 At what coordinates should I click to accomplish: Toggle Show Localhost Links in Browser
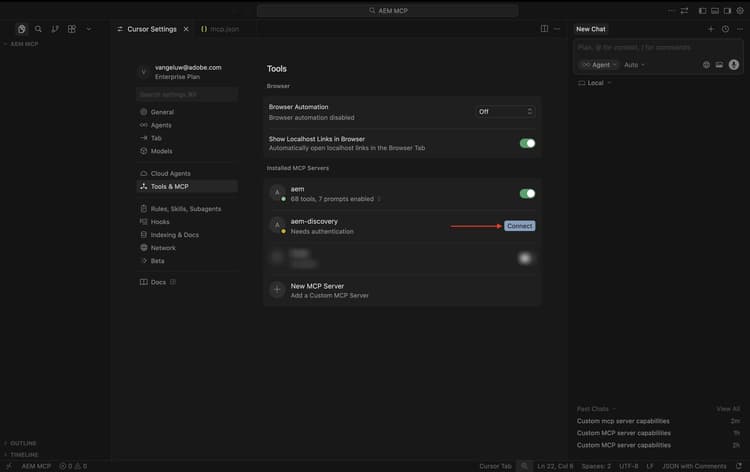point(527,143)
